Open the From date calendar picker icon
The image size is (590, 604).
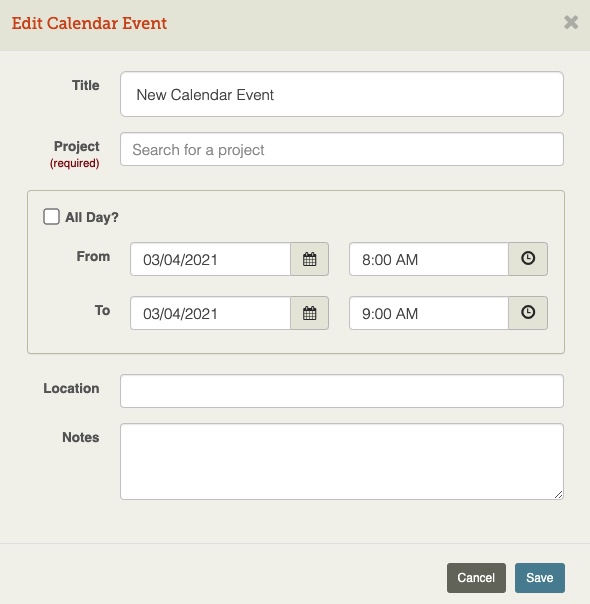309,259
